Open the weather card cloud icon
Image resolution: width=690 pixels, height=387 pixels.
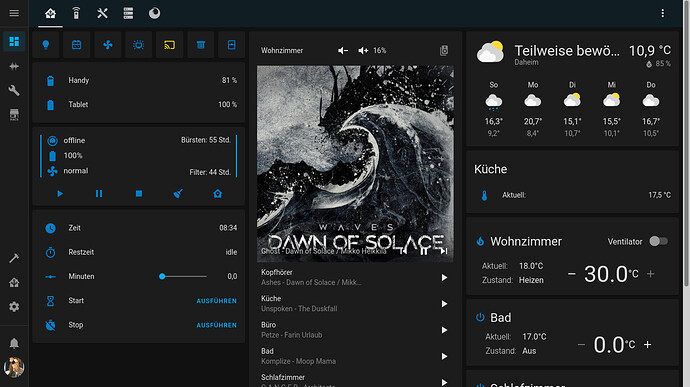point(490,52)
